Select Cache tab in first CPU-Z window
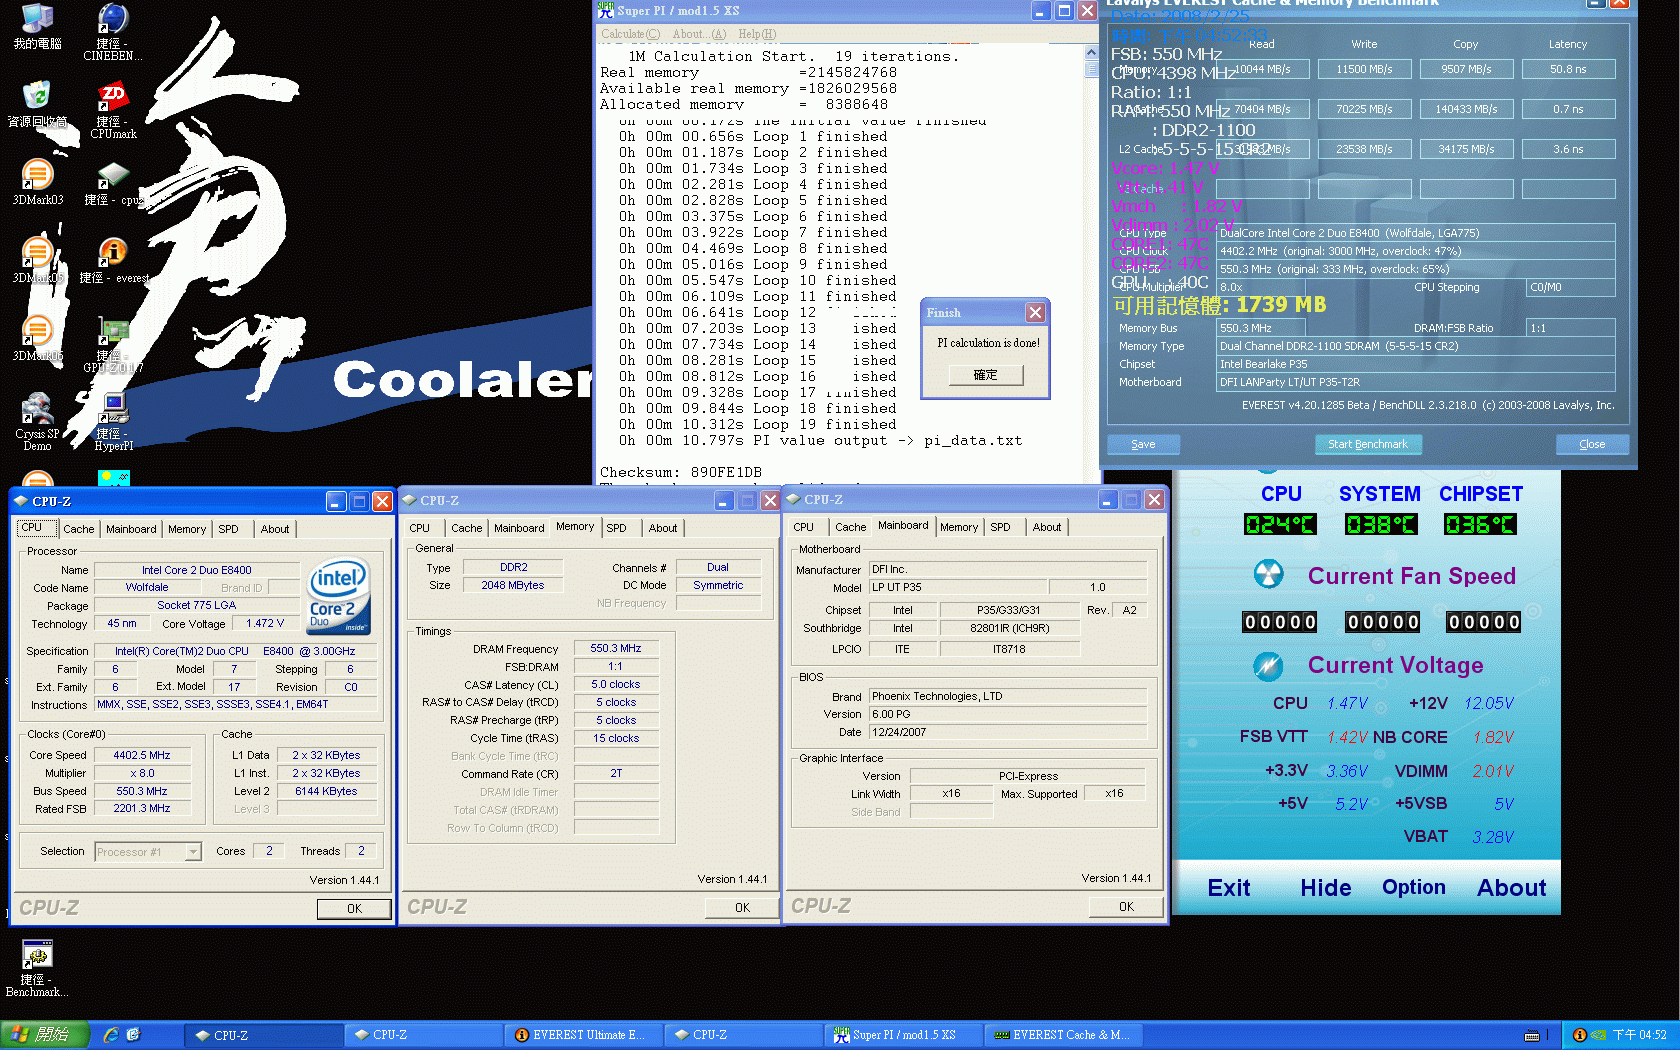This screenshot has width=1680, height=1050. click(x=79, y=529)
